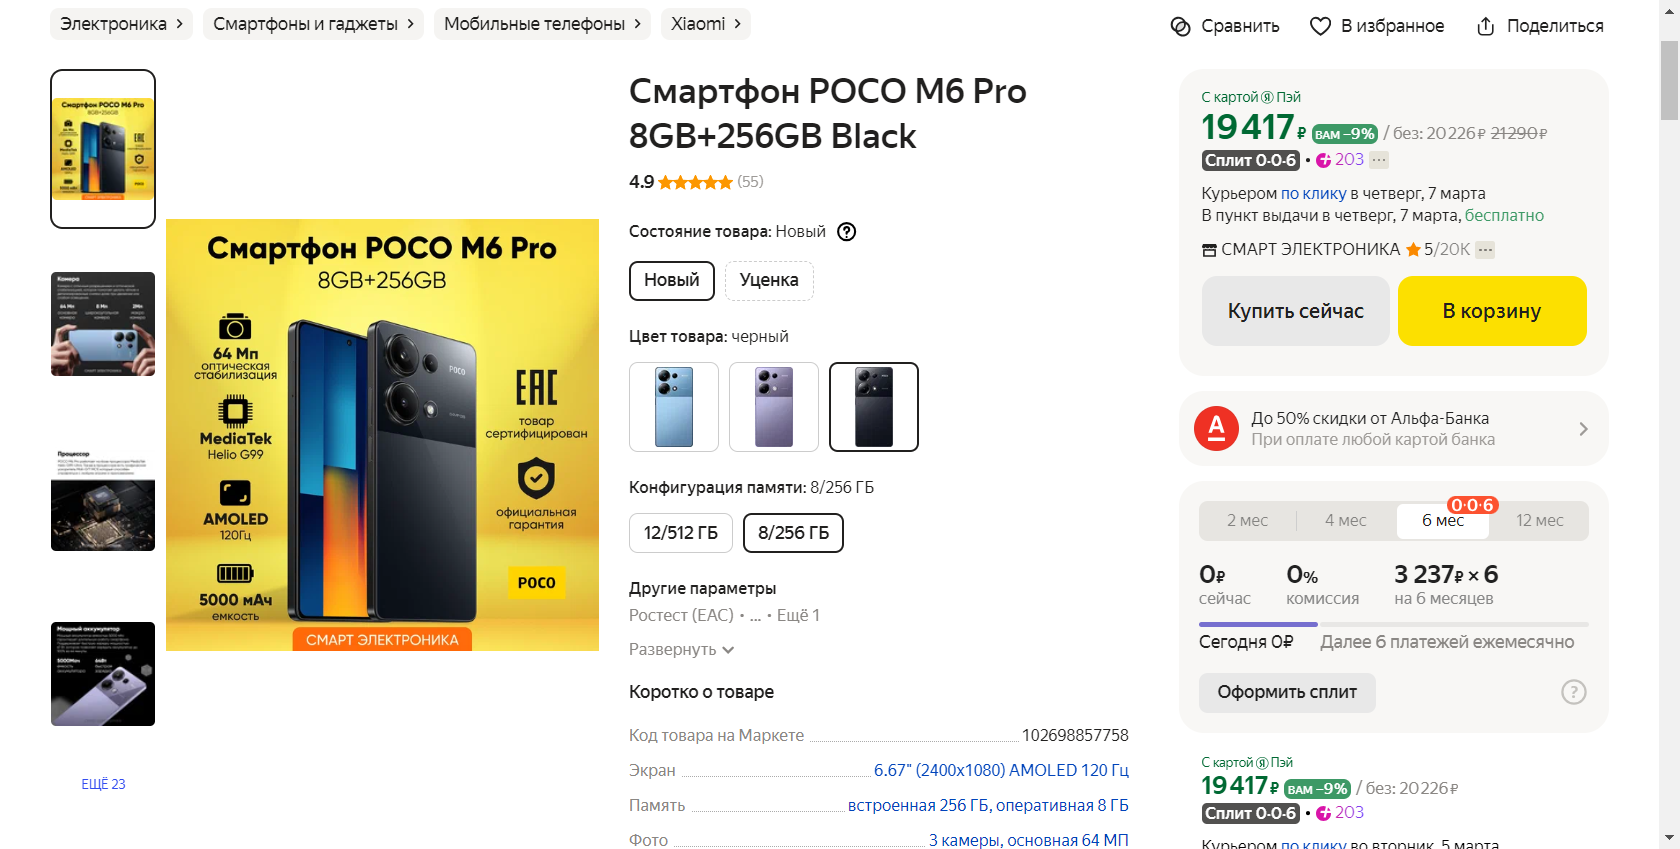Expand seller details via dots after 5/20K rating

click(x=1484, y=249)
